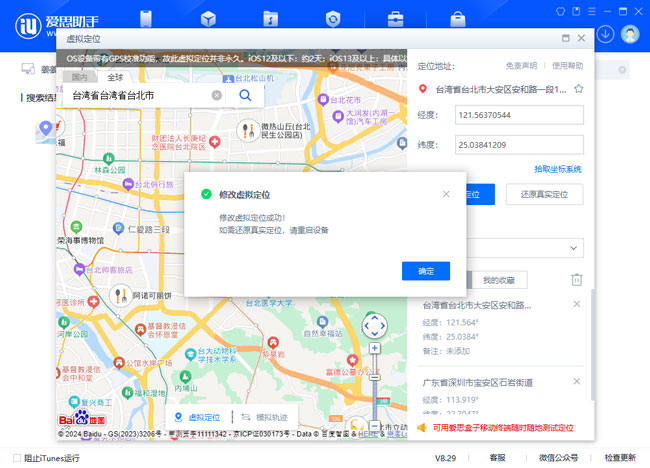Open the phone device icon in top toolbar
Image resolution: width=650 pixels, height=468 pixels.
coord(146,19)
